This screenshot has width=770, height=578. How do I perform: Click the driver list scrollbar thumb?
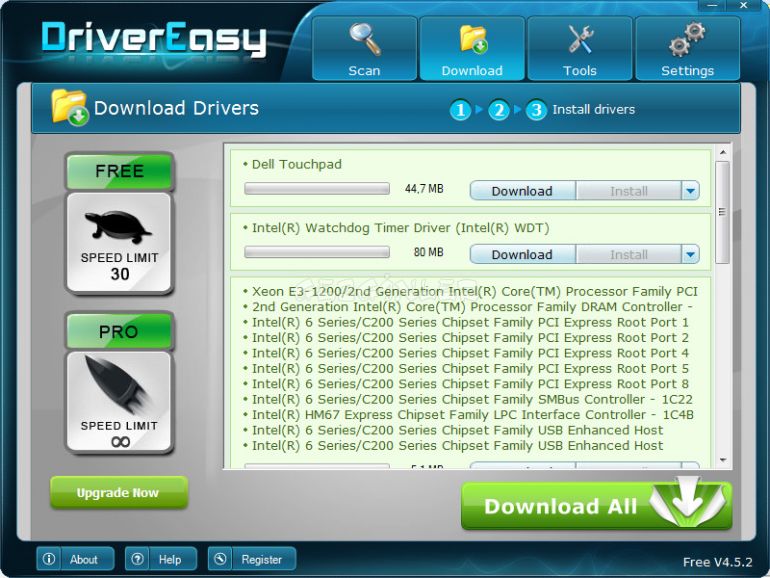[x=722, y=212]
